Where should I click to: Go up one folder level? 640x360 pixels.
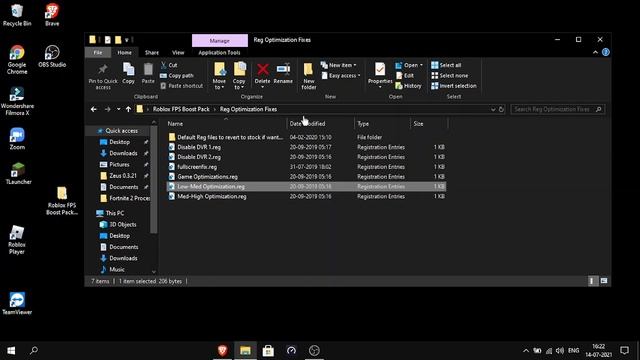coord(128,109)
